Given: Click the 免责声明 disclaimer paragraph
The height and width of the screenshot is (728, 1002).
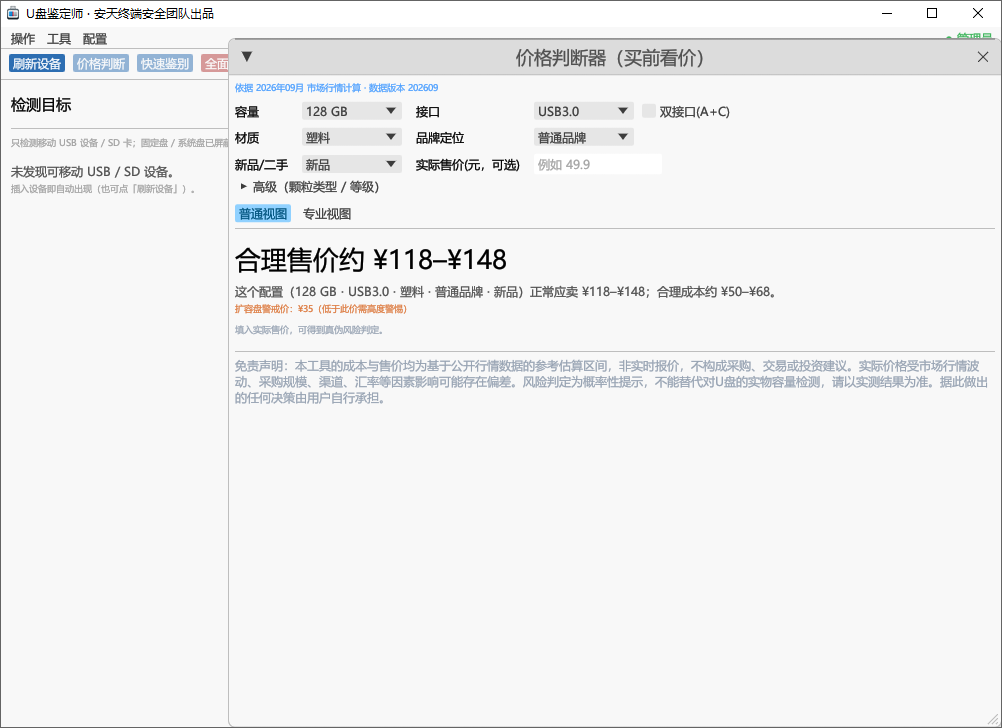Looking at the screenshot, I should pos(612,382).
